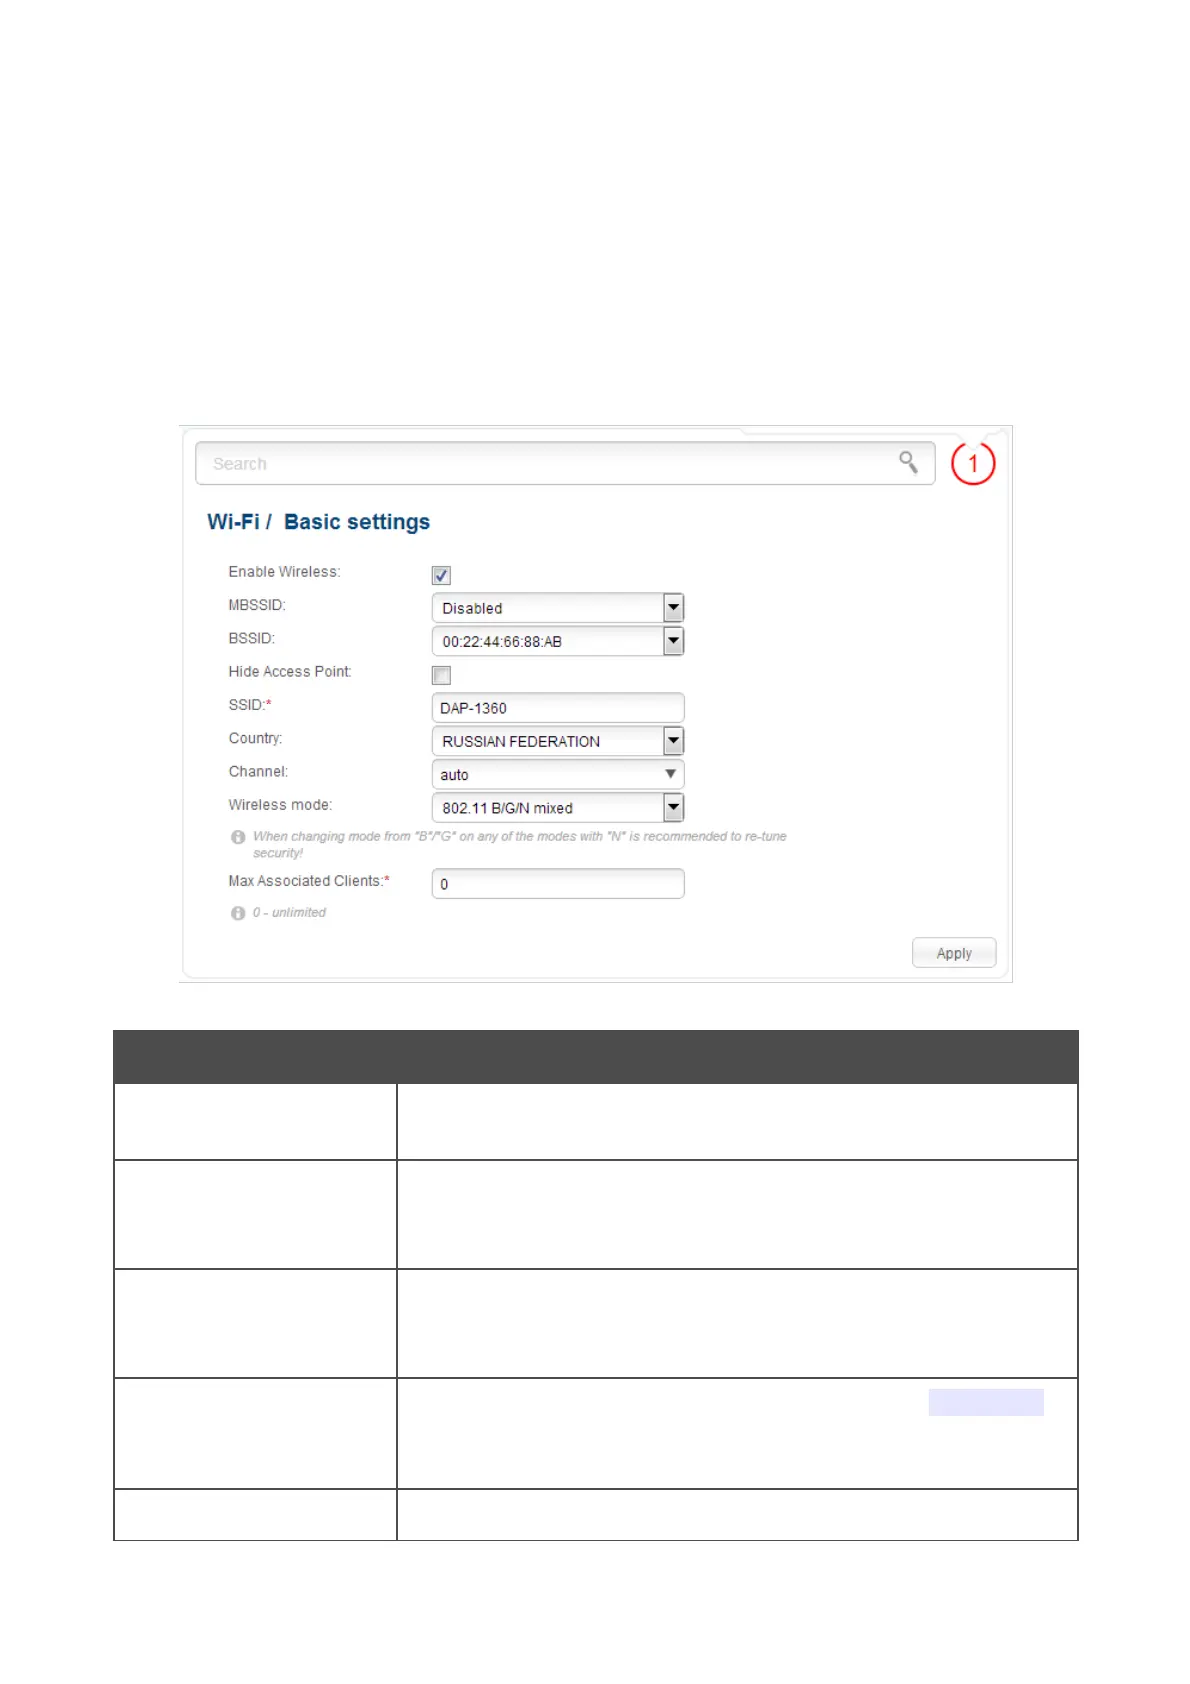This screenshot has width=1190, height=1684.
Task: Click the info icon next to '0 - unlimited'
Action: (x=238, y=913)
